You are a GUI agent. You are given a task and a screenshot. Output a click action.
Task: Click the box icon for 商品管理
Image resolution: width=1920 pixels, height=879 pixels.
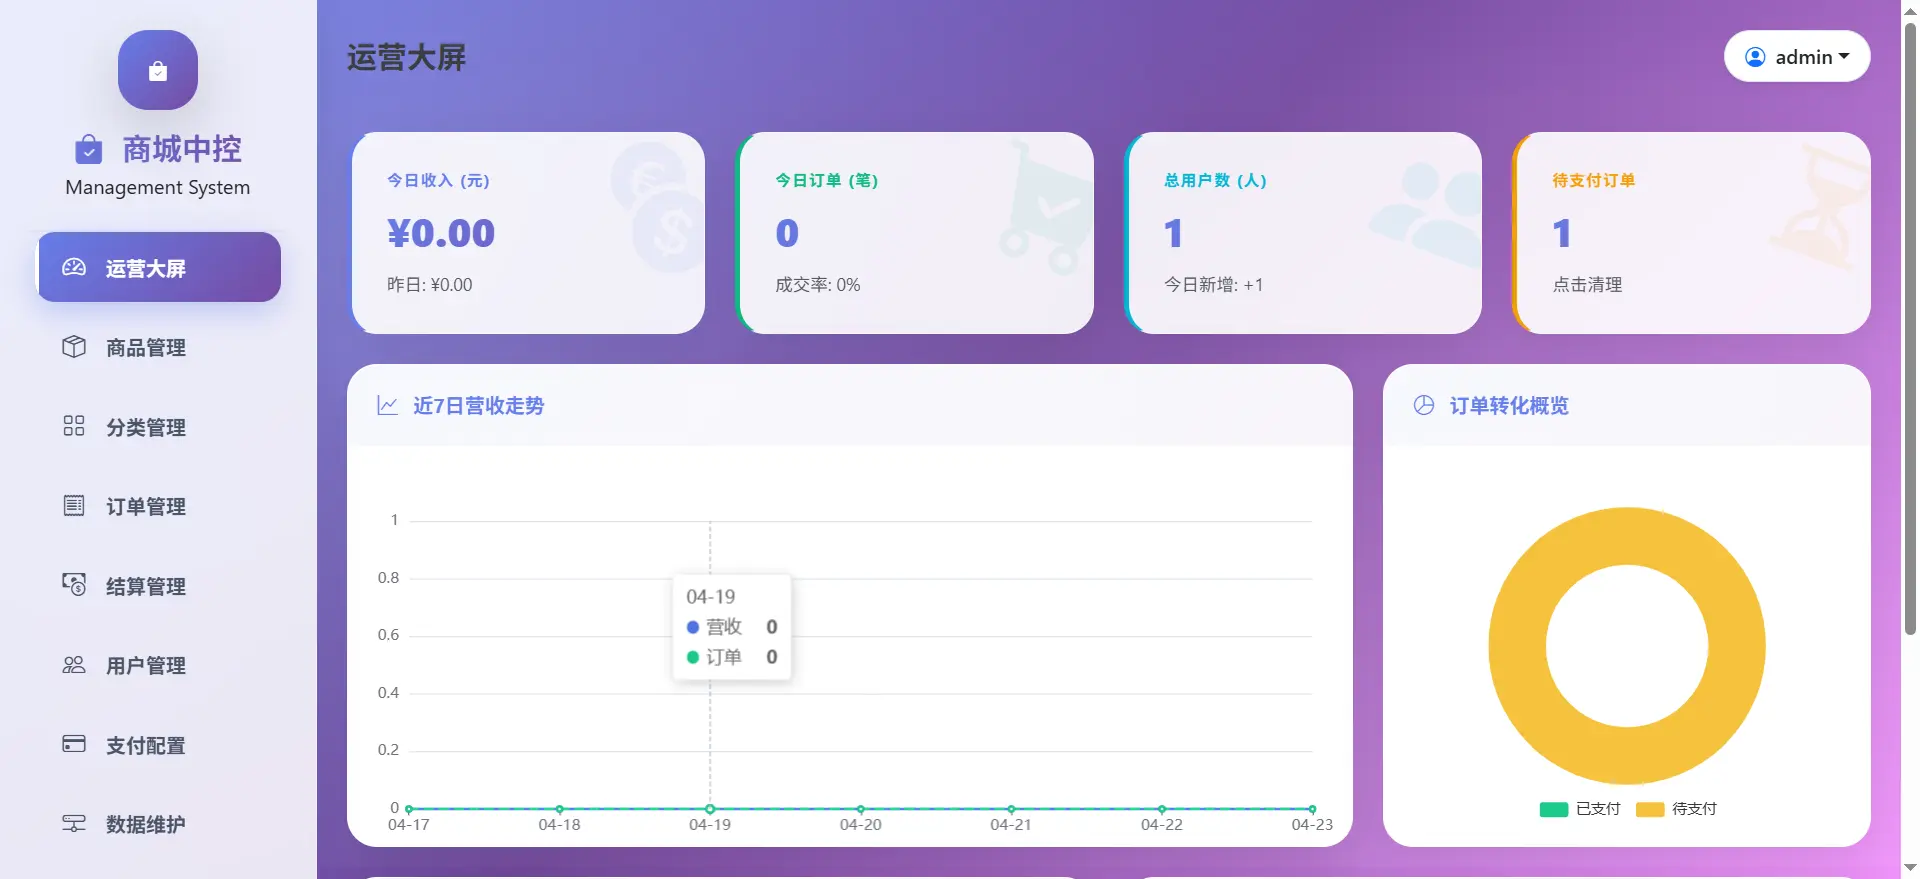[74, 347]
